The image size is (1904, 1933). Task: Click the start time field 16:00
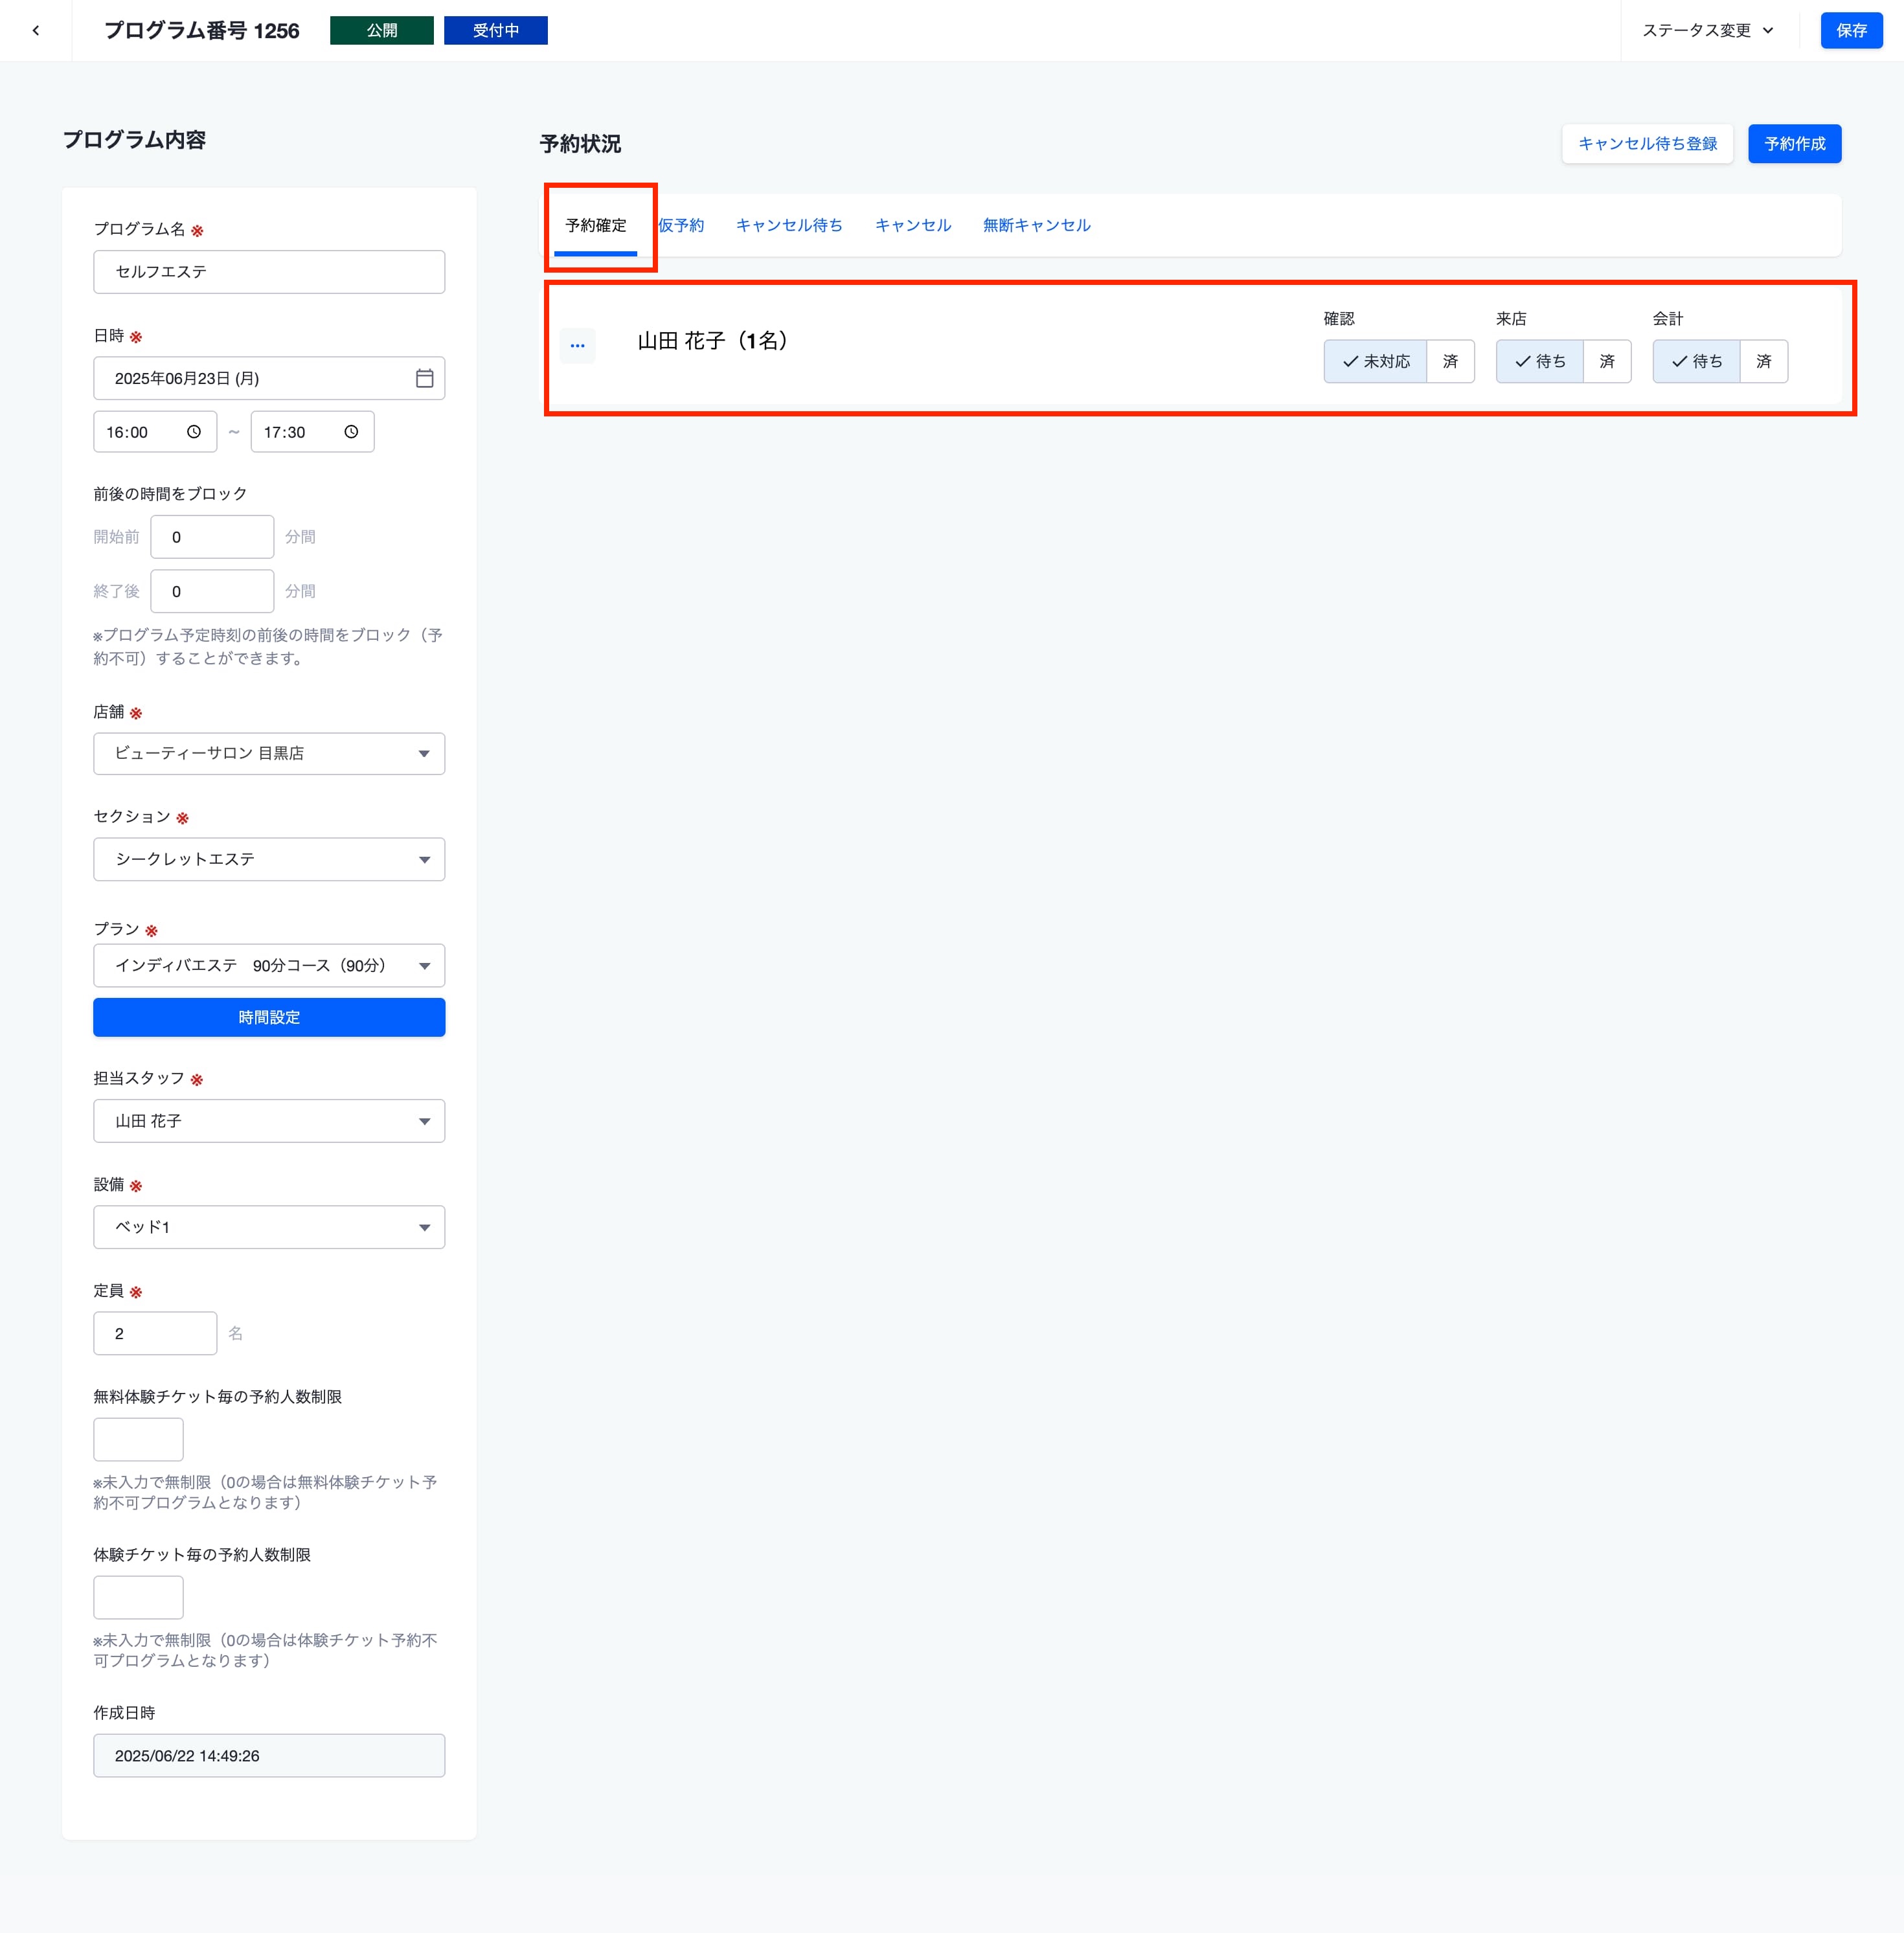pyautogui.click(x=155, y=432)
